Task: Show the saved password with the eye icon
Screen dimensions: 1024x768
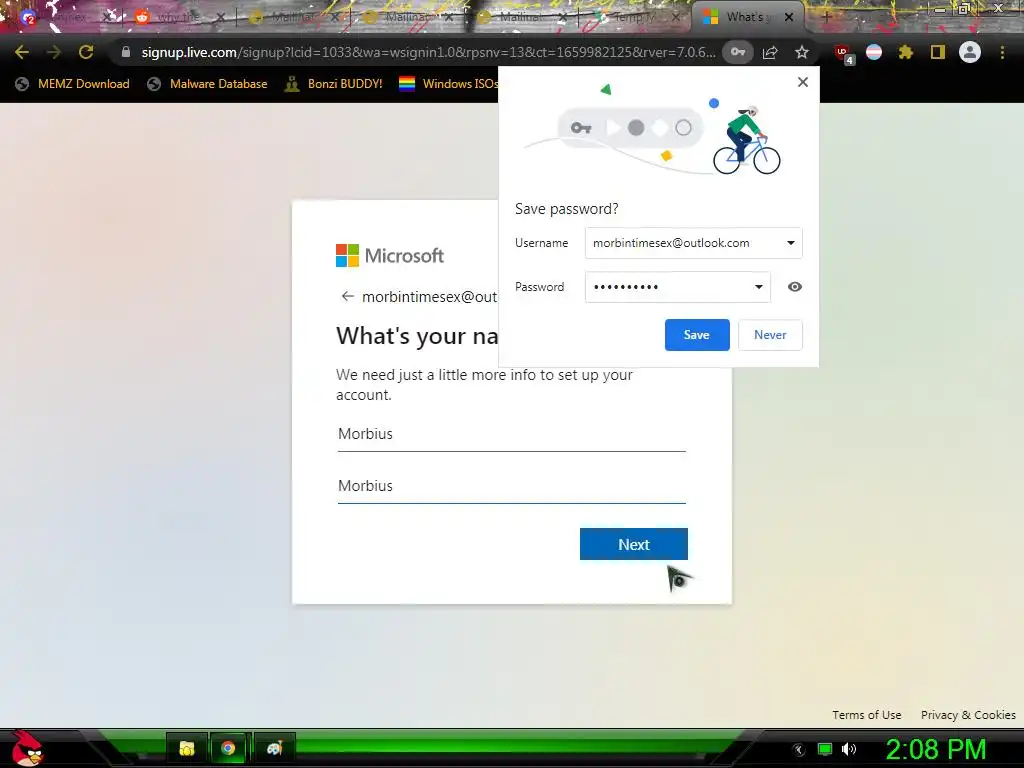Action: (x=795, y=287)
